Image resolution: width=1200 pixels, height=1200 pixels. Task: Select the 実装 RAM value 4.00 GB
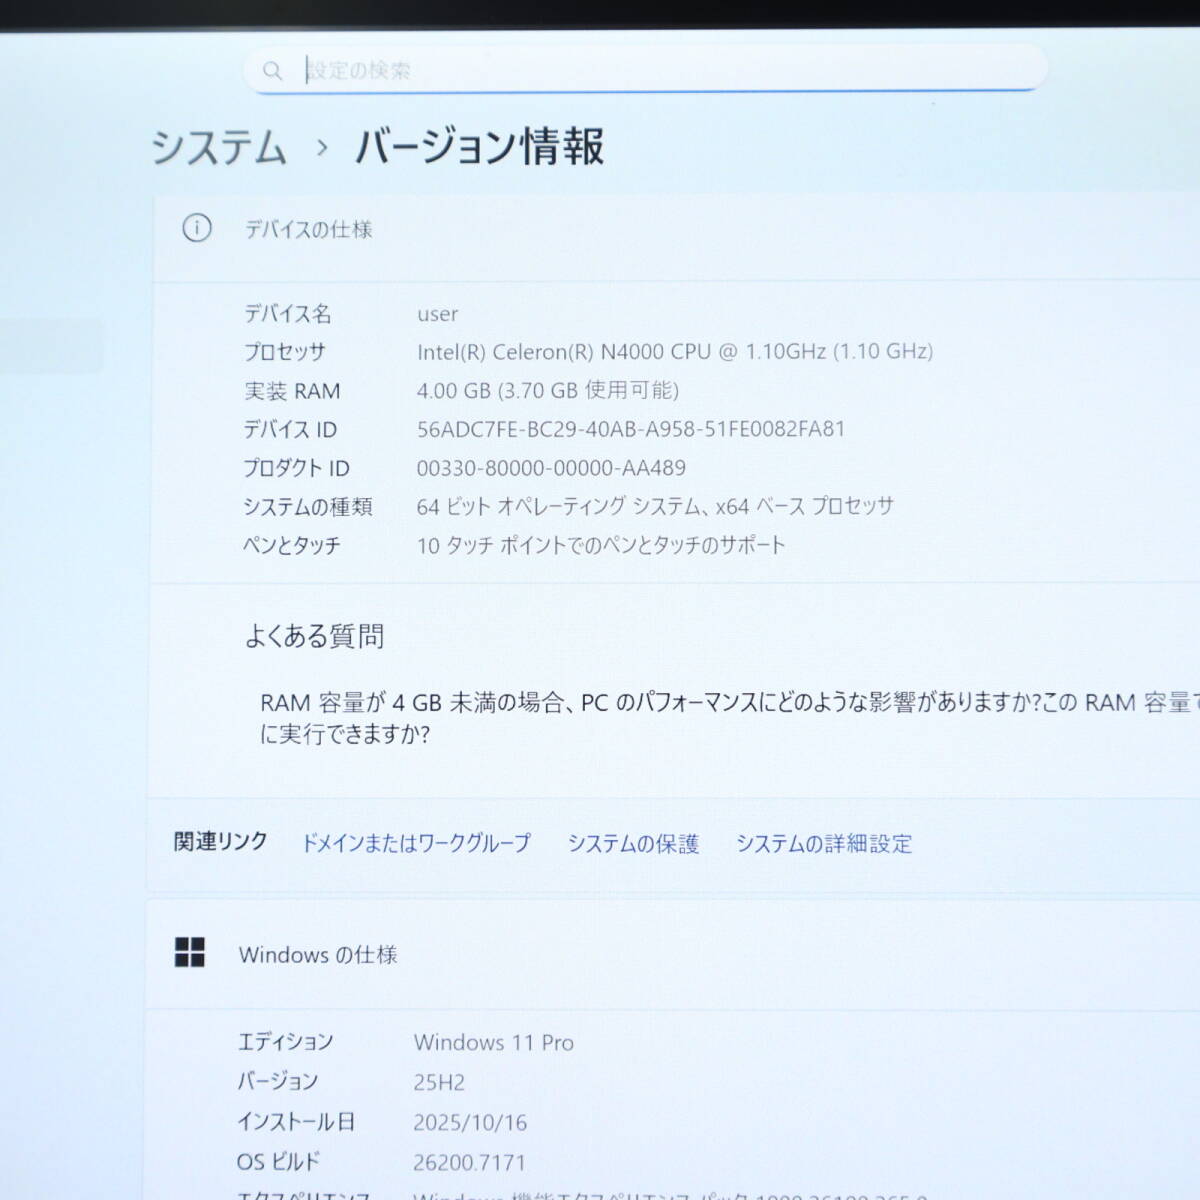coord(548,390)
